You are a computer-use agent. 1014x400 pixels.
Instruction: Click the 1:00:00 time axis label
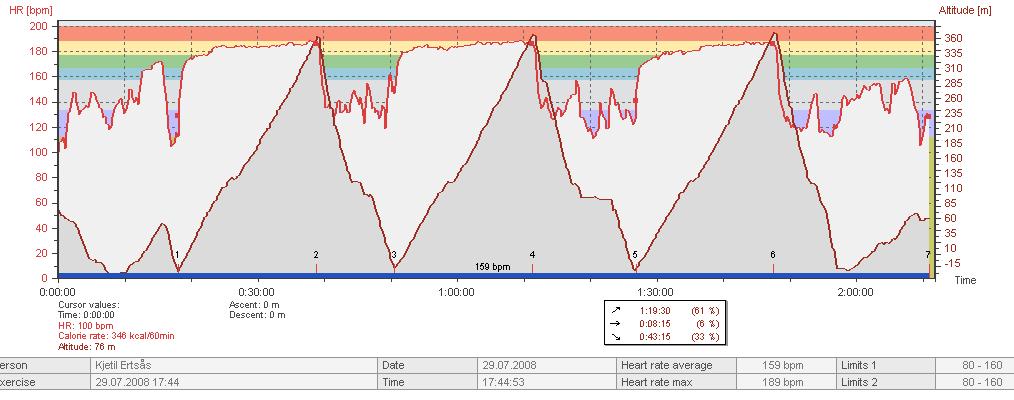click(456, 292)
